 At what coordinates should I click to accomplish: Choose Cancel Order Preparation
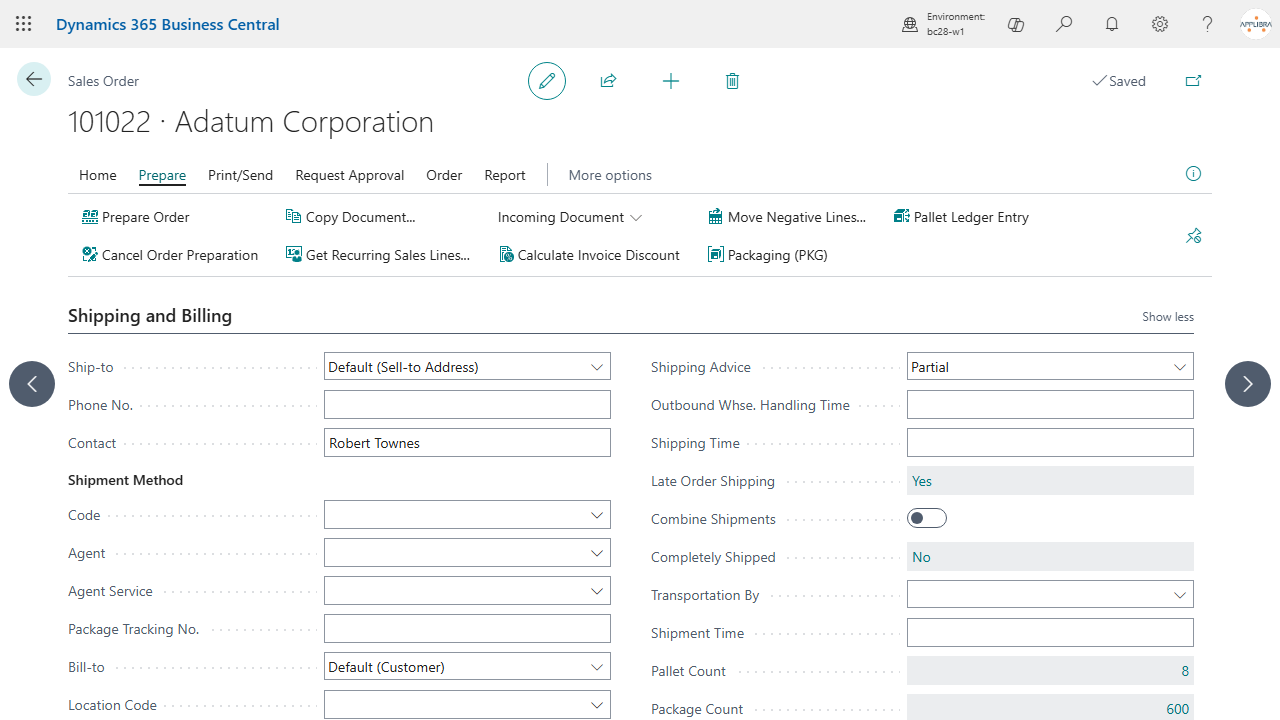pyautogui.click(x=170, y=255)
